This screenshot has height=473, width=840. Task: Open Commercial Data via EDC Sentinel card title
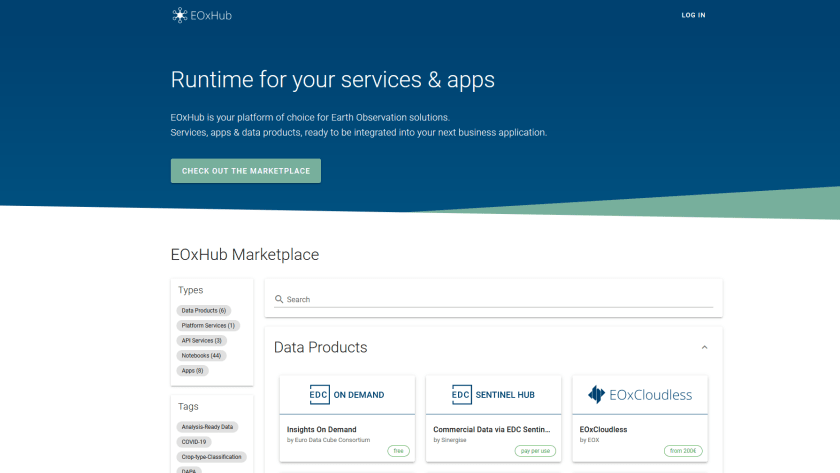pyautogui.click(x=492, y=430)
